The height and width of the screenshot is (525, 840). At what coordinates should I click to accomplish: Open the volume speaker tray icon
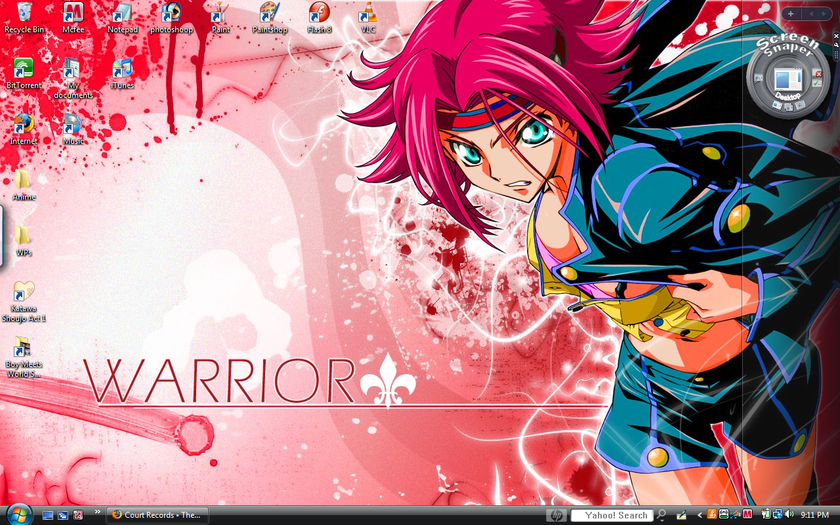tap(790, 514)
